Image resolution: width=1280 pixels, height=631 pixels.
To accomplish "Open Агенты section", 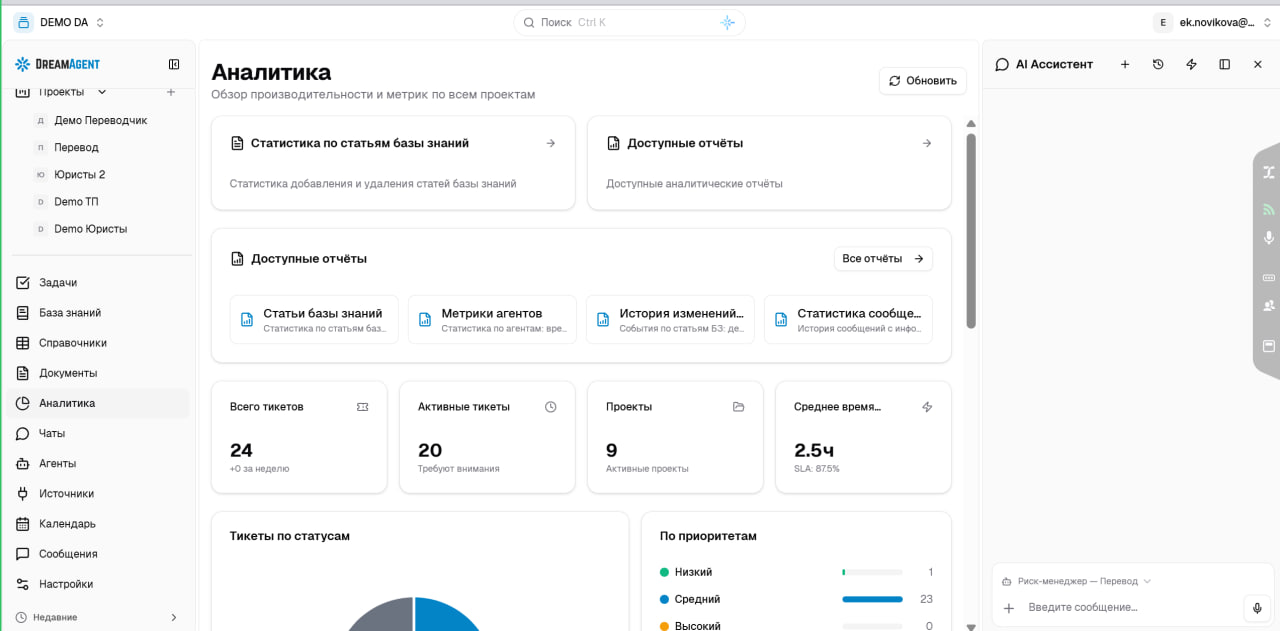I will click(98, 463).
